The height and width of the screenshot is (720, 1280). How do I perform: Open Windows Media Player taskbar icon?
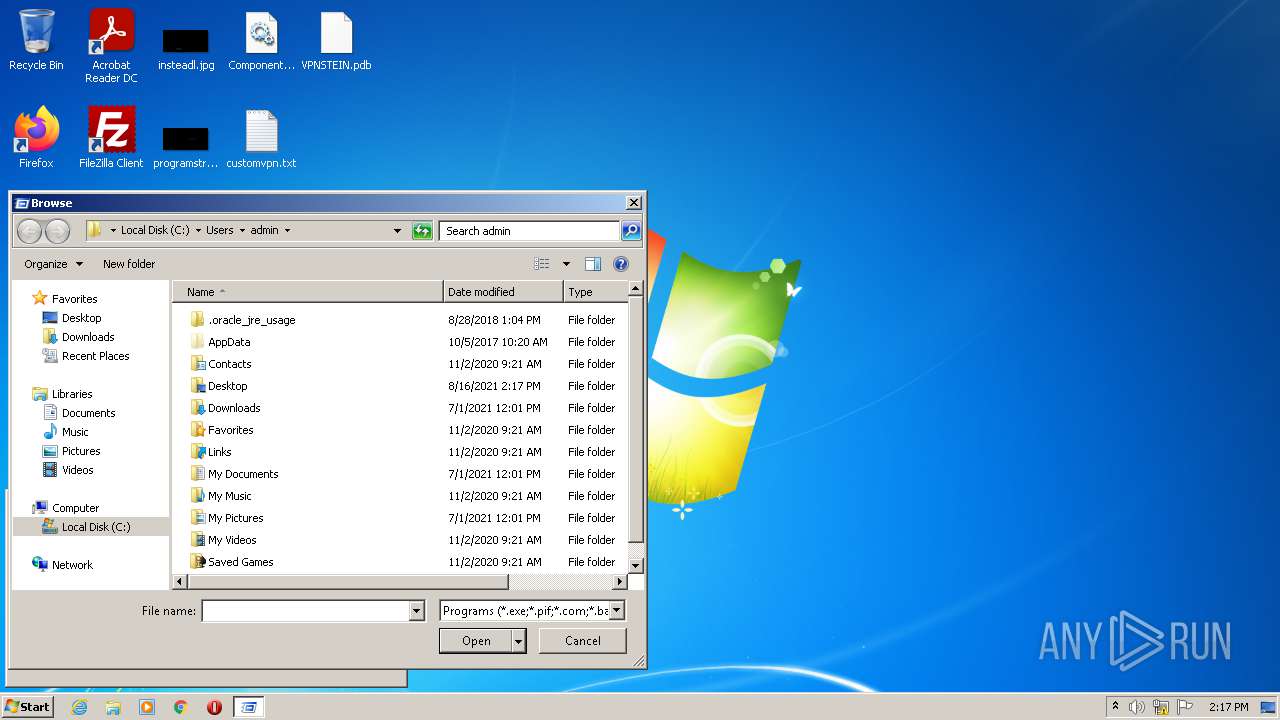[x=147, y=707]
